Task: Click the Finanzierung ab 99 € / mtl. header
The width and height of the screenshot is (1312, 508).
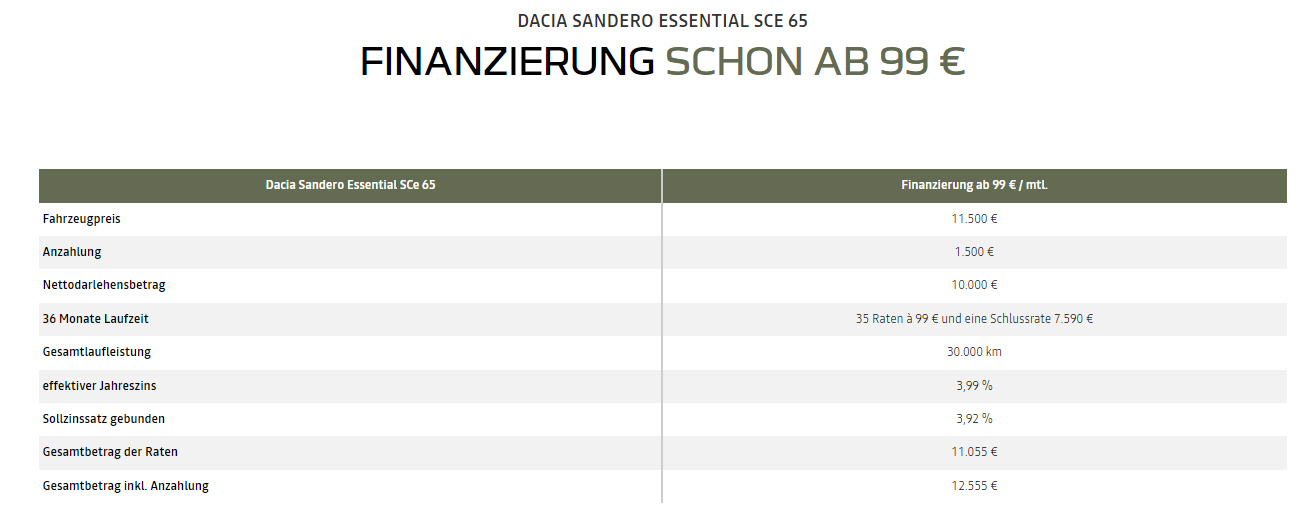Action: coord(975,185)
